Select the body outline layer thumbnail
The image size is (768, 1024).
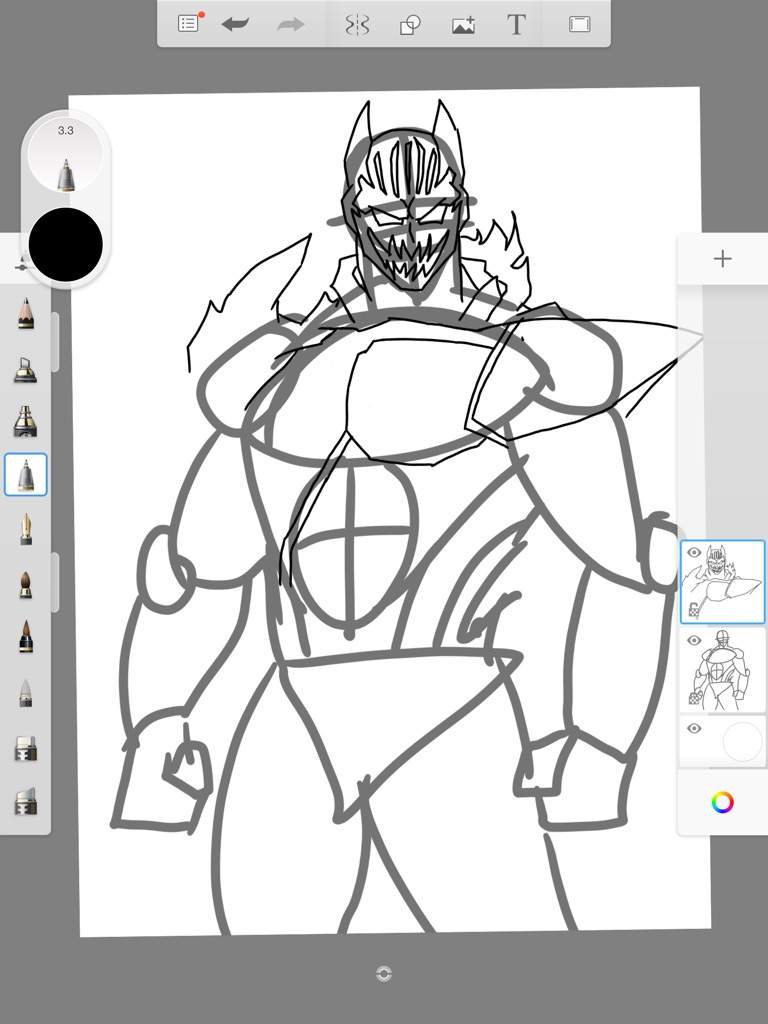point(723,671)
